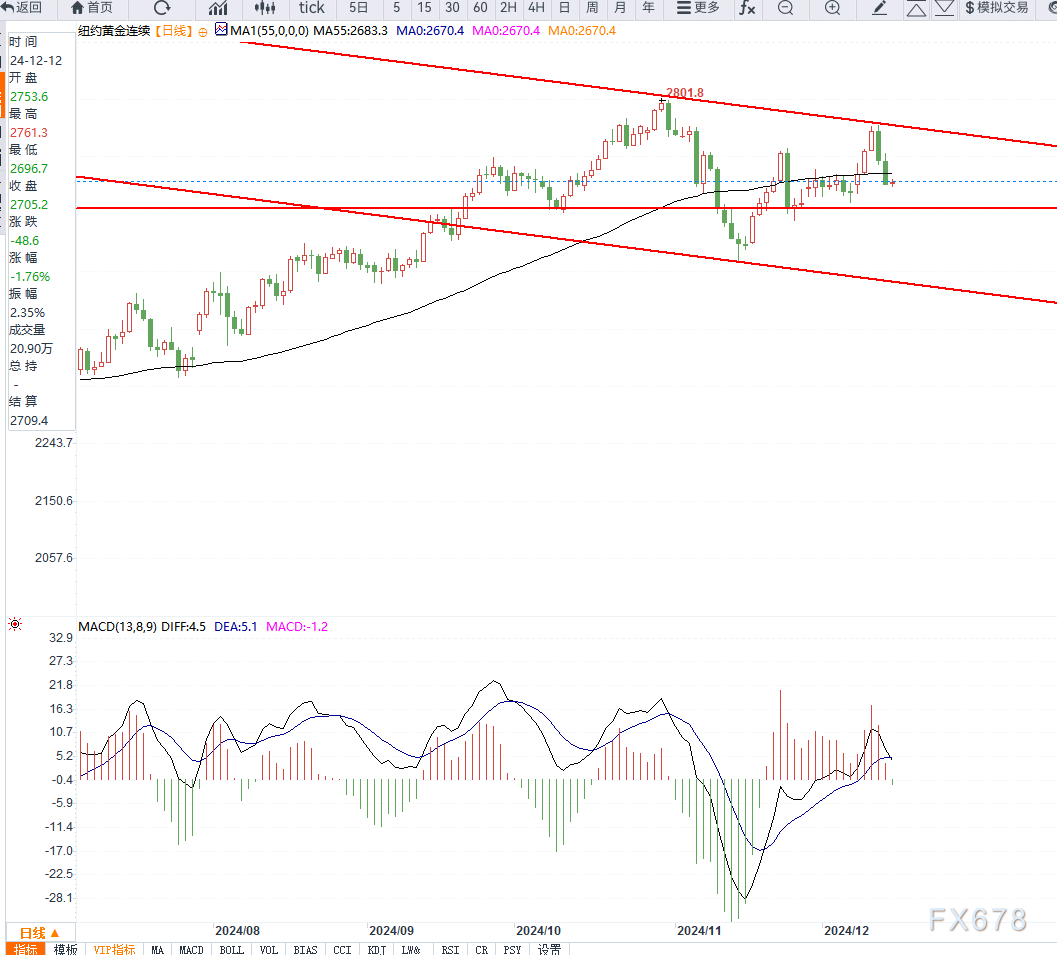Click the 2024/11 date axis label
The image size is (1057, 955).
(699, 930)
